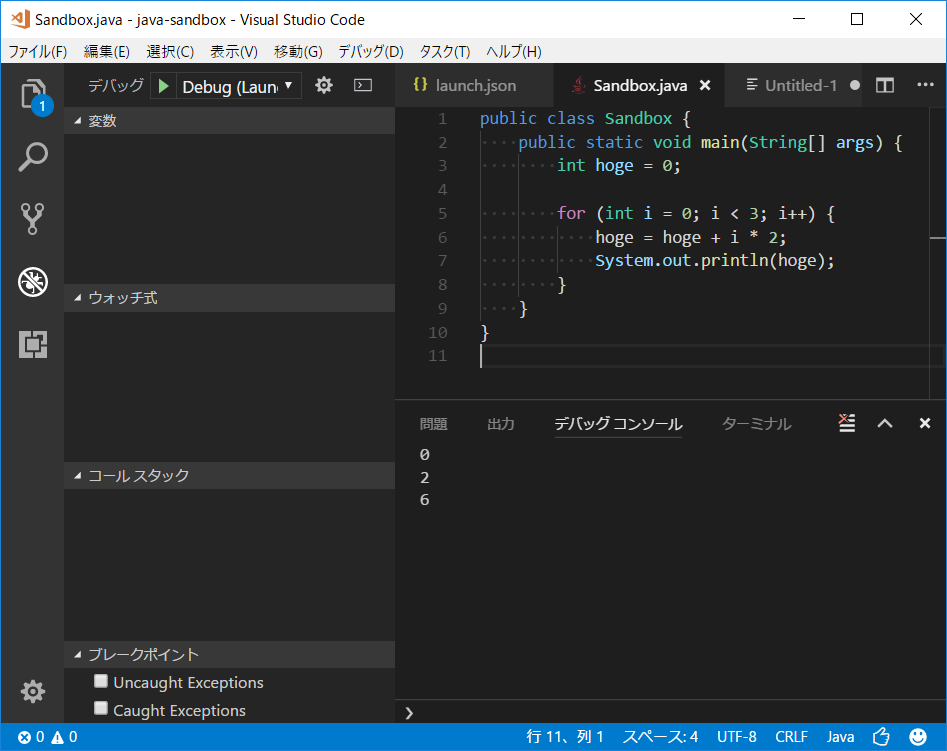This screenshot has height=751, width=947.
Task: Click the debug console input prompt
Action: [x=670, y=713]
